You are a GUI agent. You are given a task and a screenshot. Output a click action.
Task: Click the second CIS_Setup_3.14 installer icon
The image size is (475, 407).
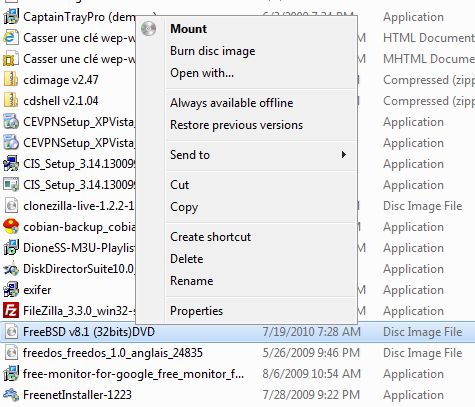pos(11,185)
